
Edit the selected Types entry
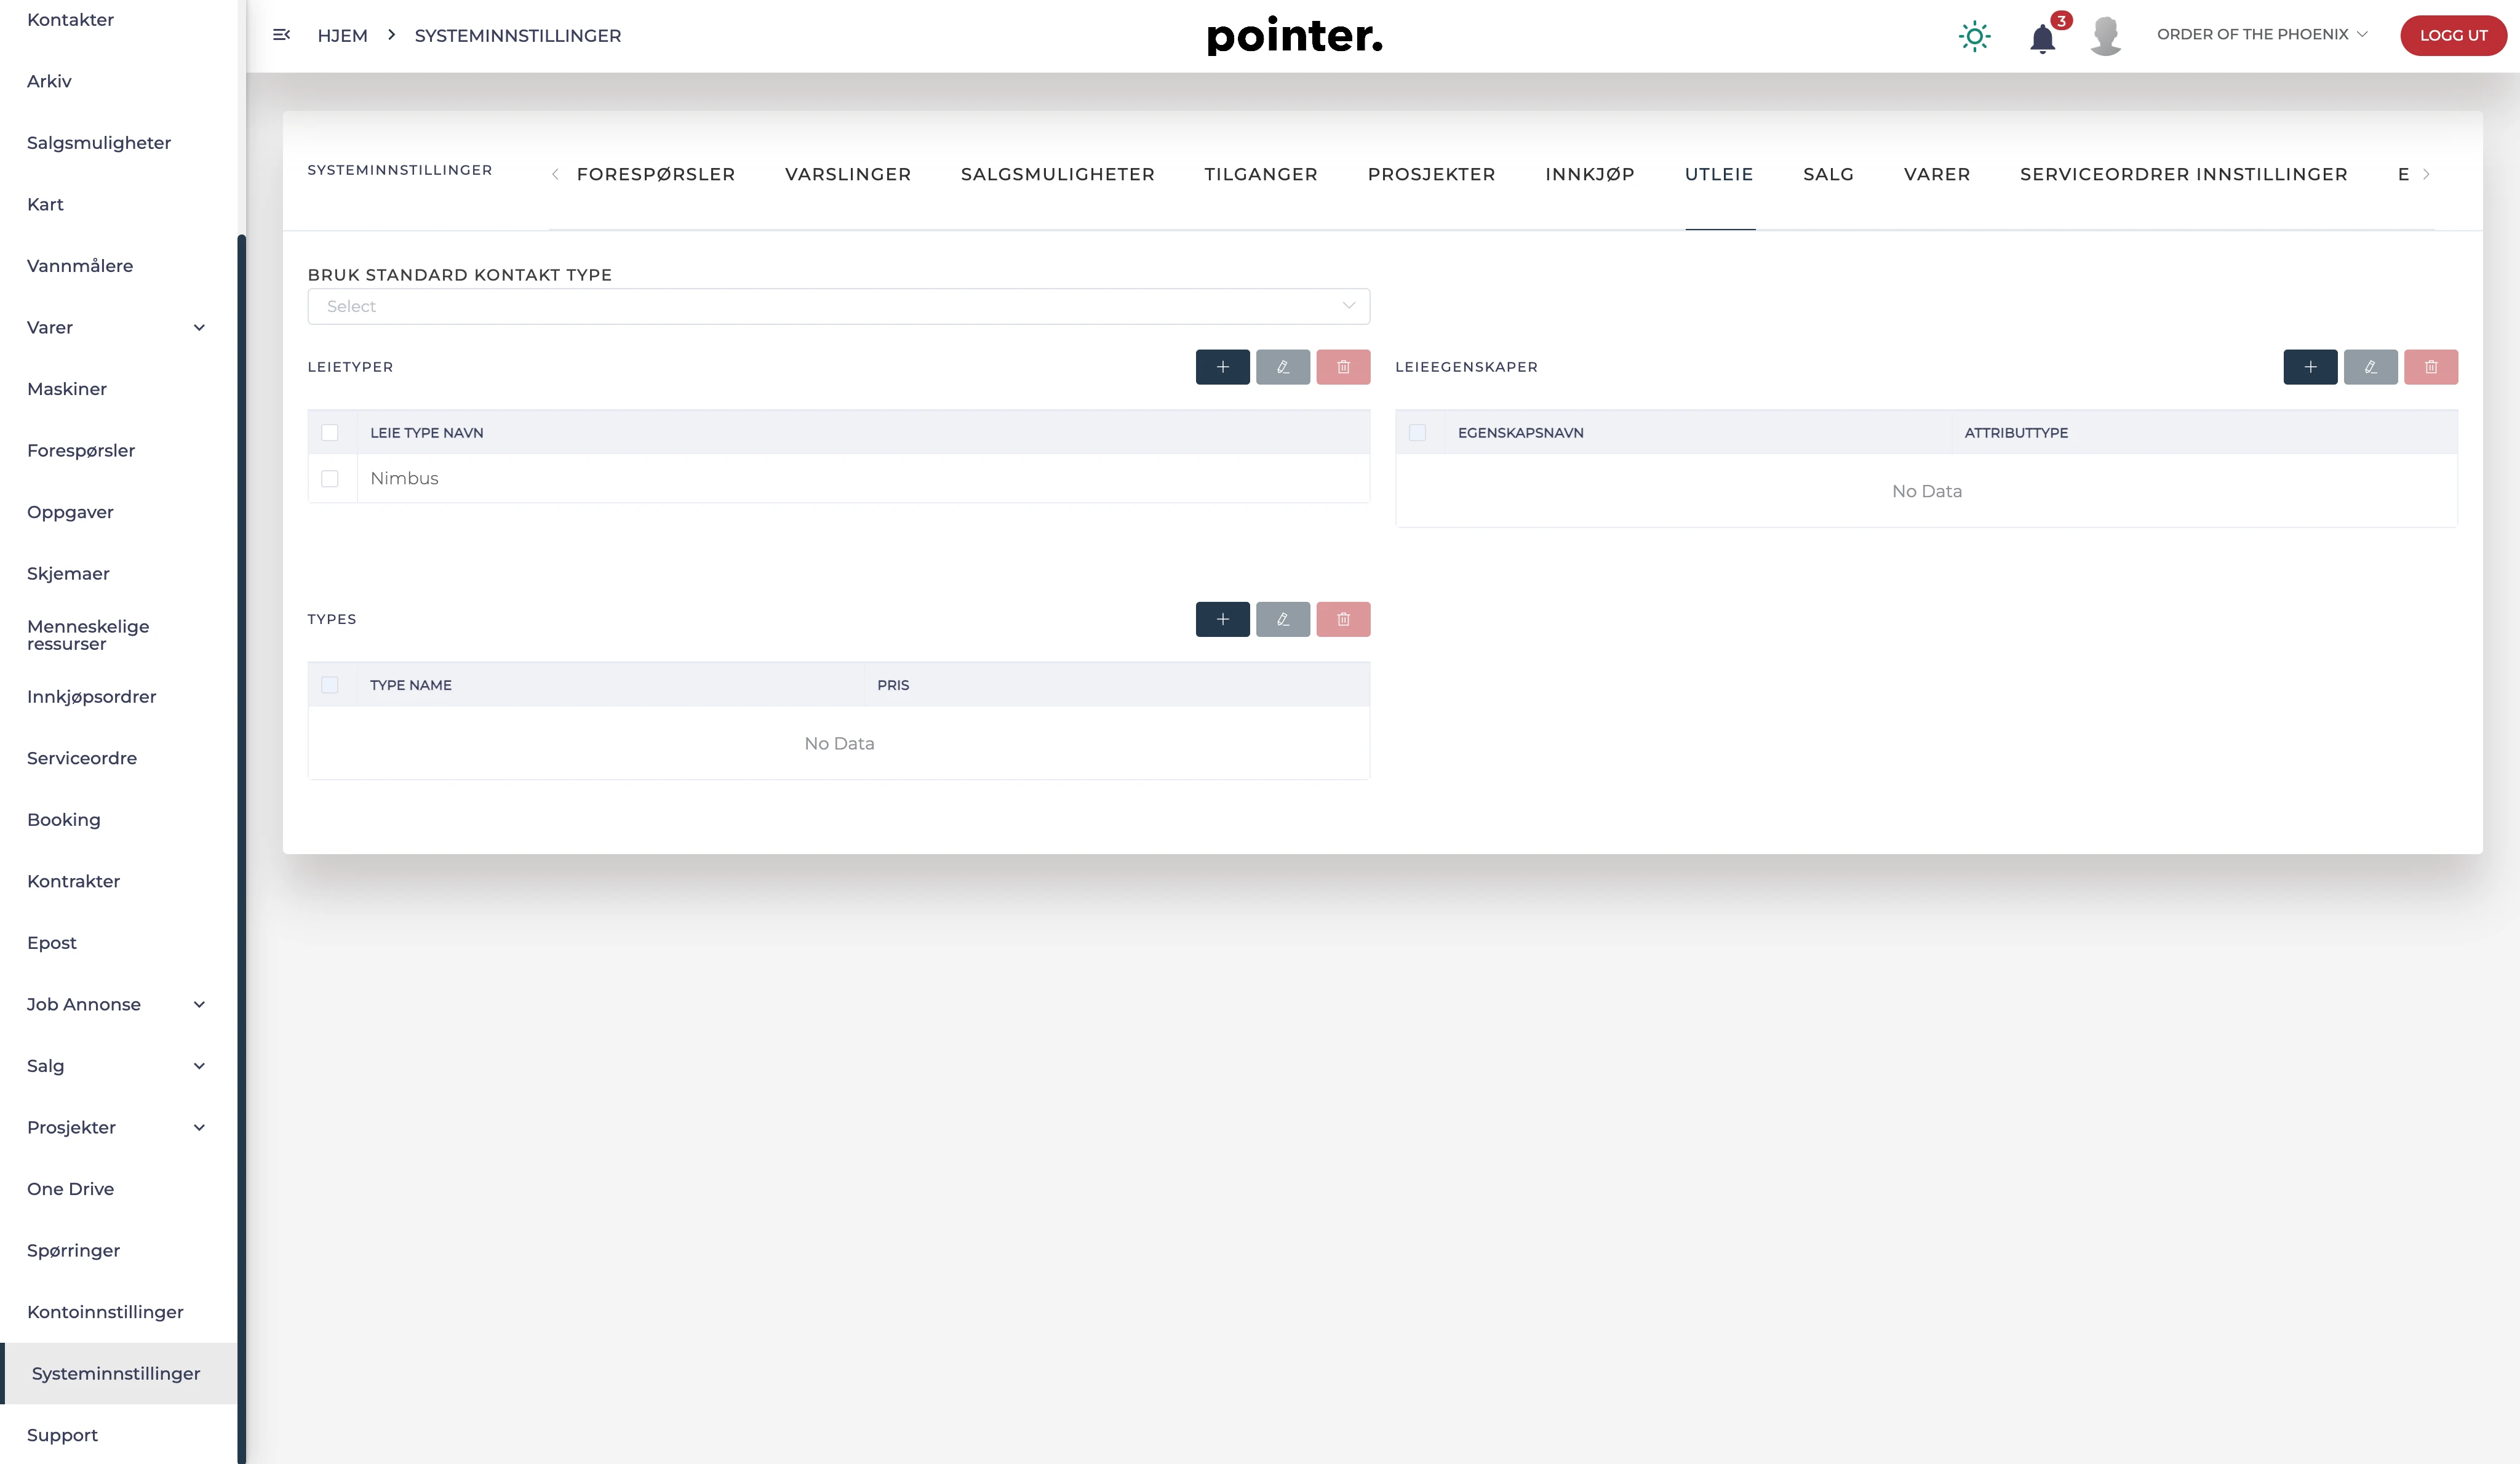click(x=1282, y=619)
